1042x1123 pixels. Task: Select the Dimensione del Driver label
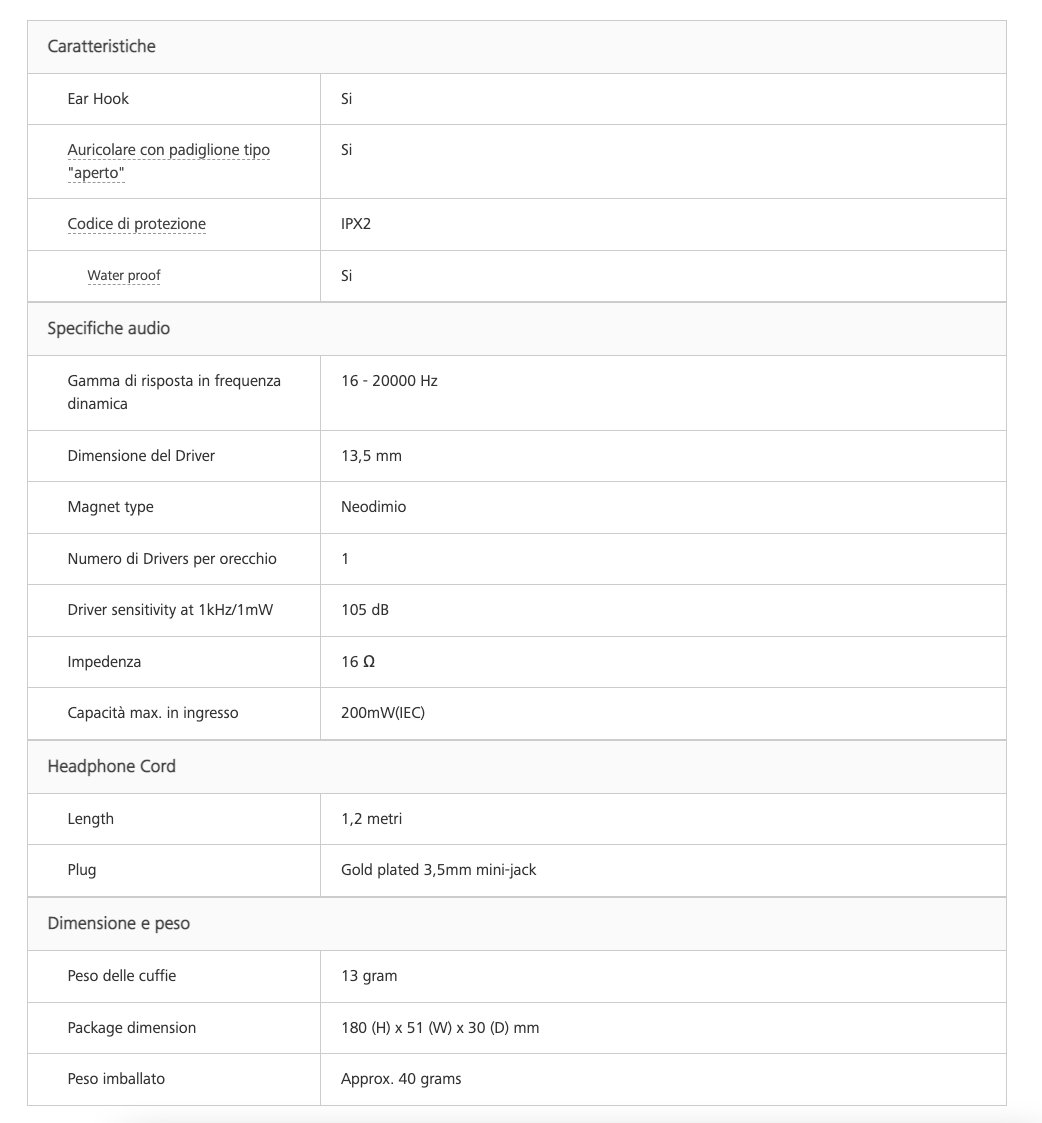tap(141, 456)
